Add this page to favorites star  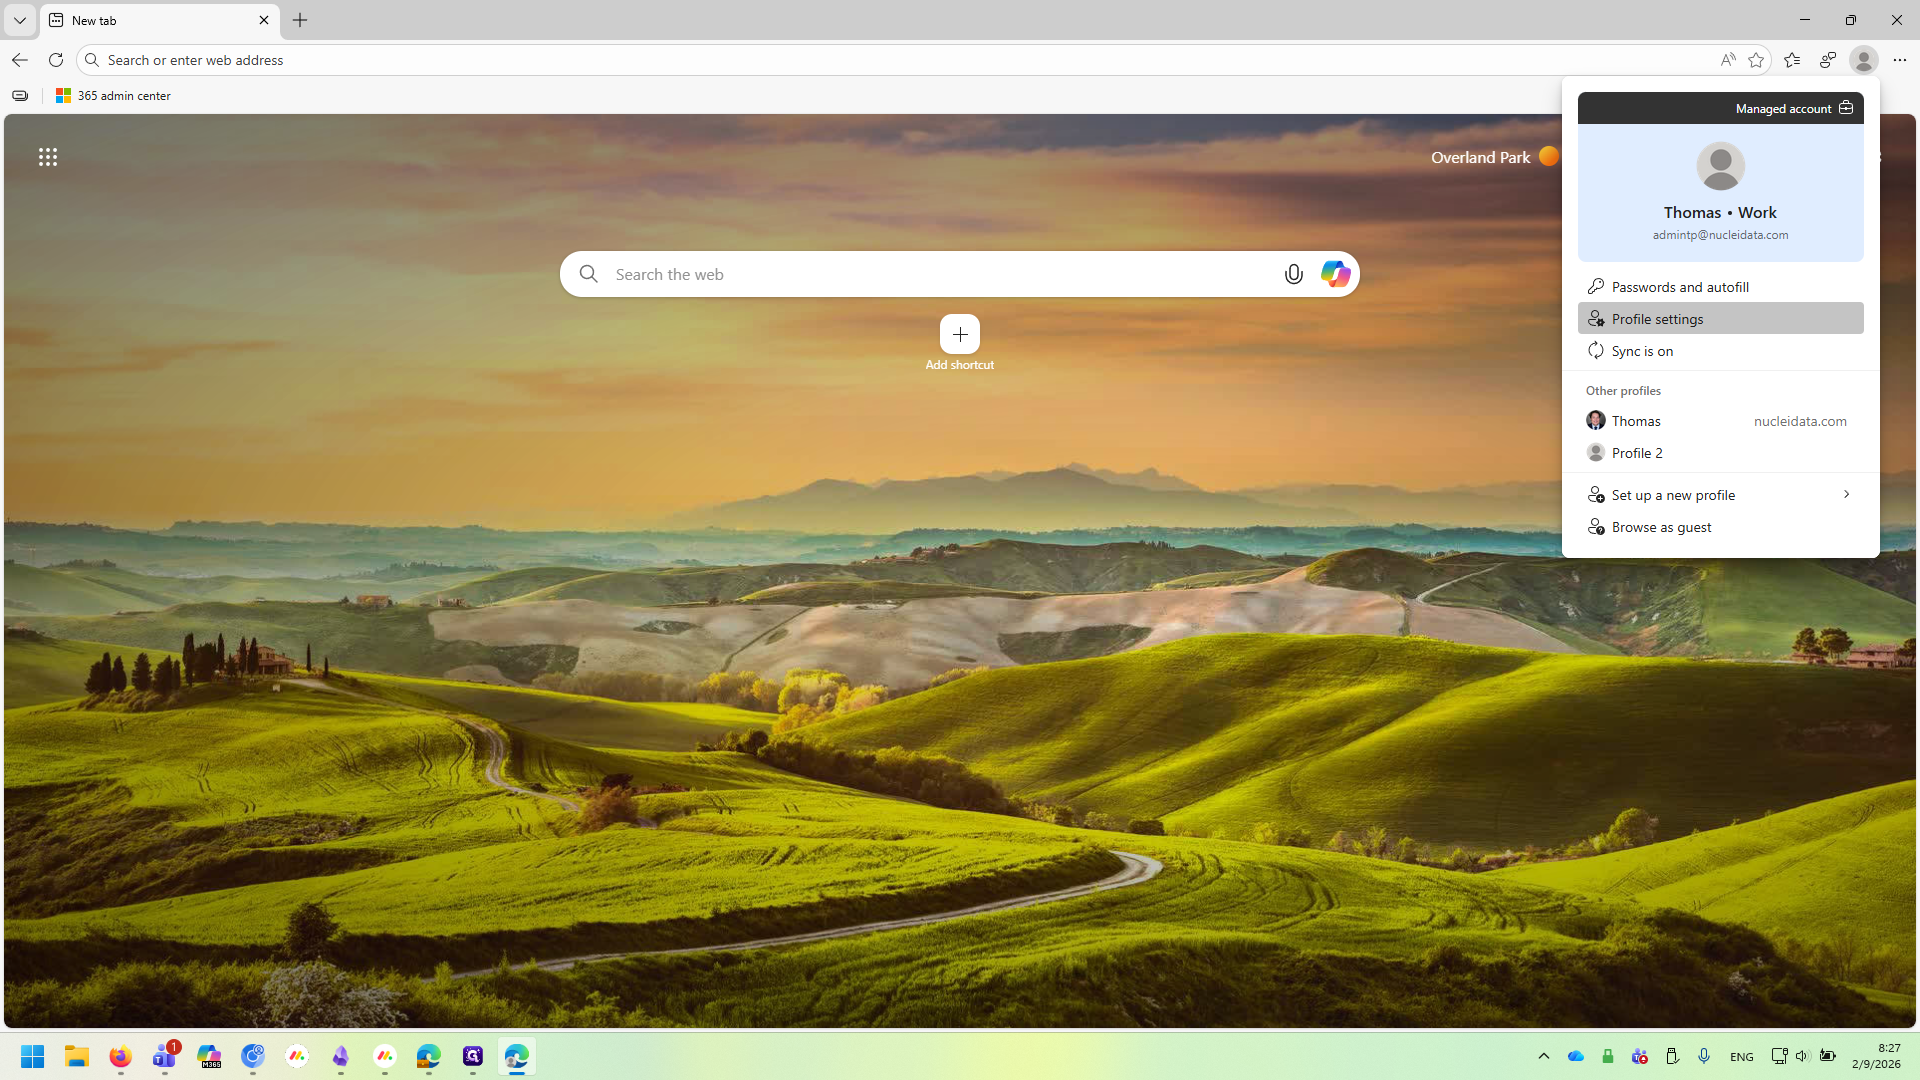1756,60
